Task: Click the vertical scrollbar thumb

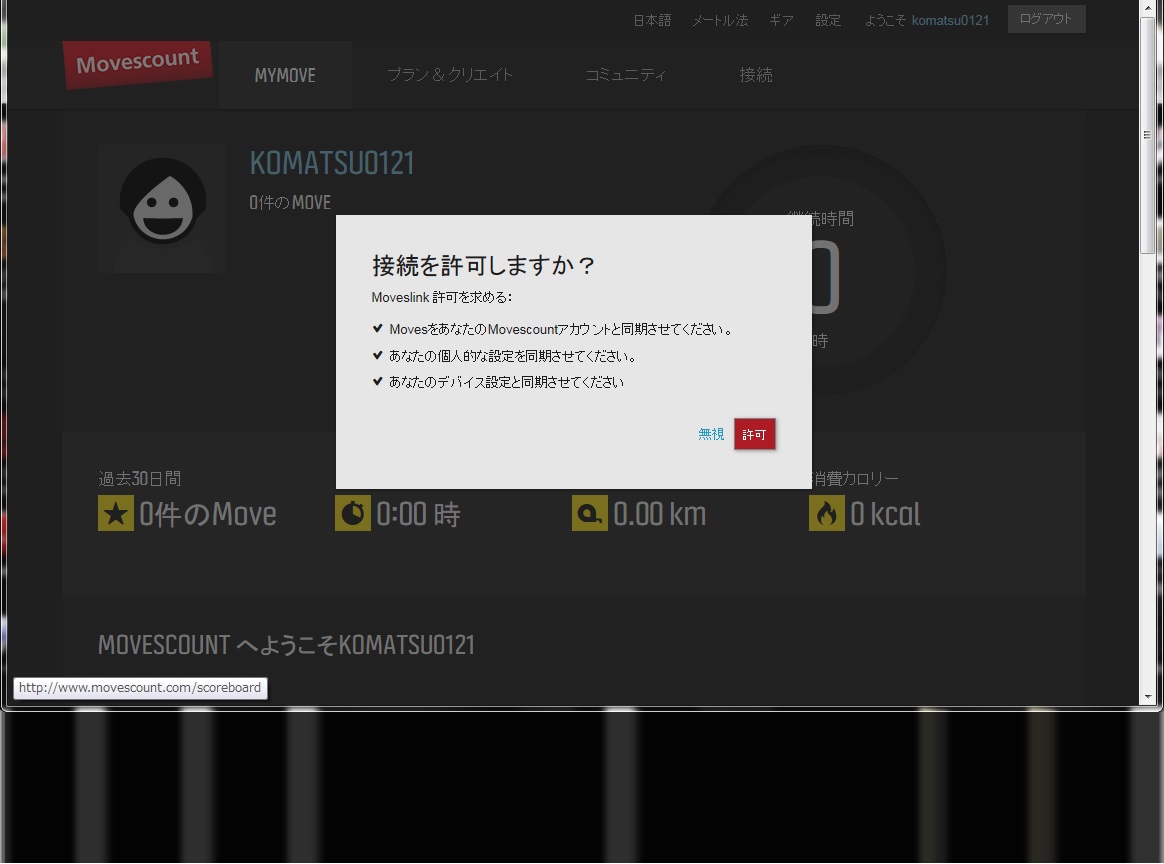Action: click(x=1147, y=134)
